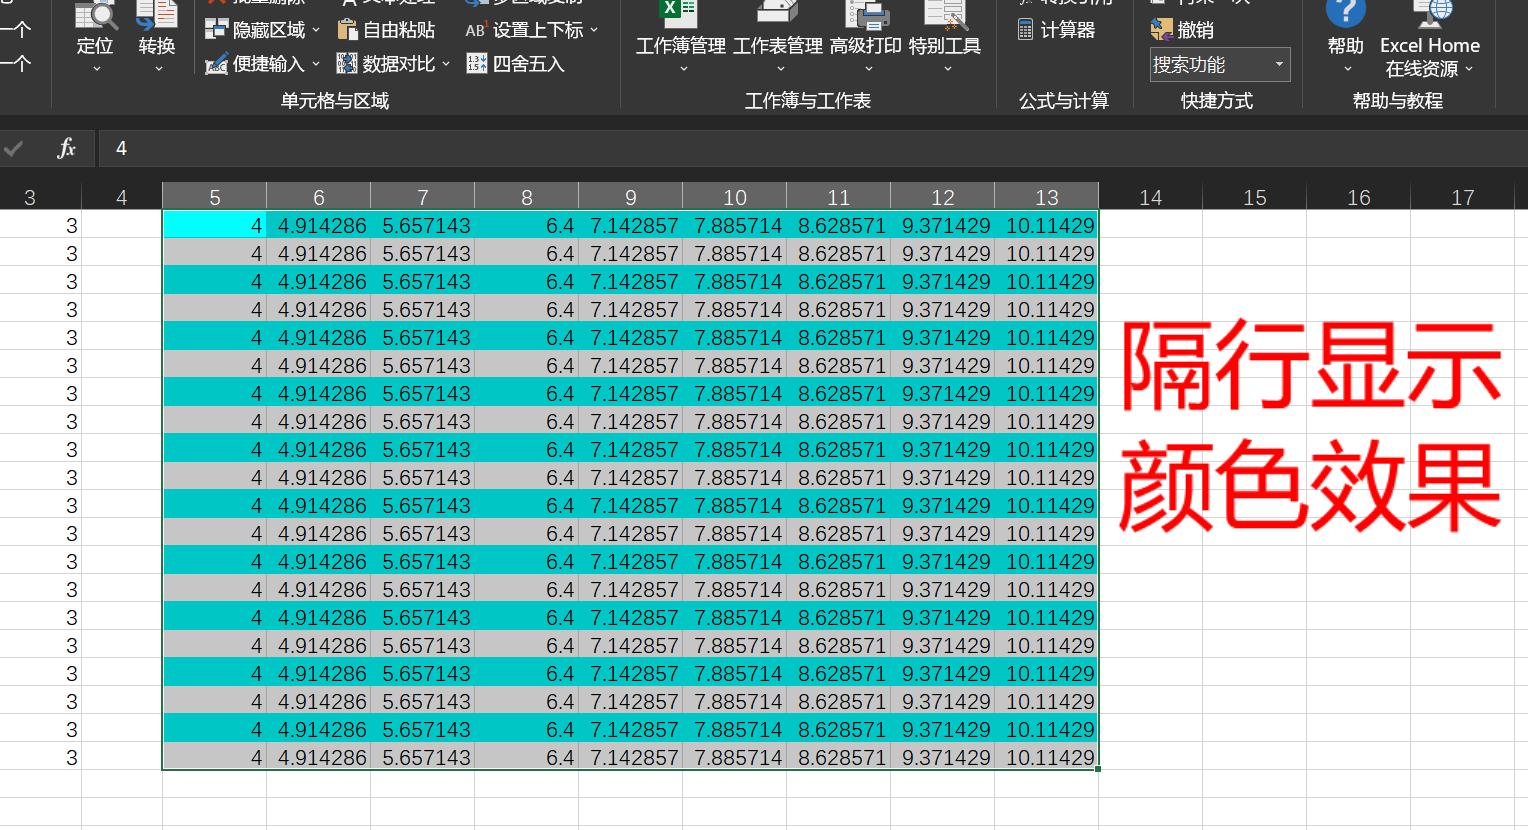
Task: Click first-row cell 4.914286 in column 6
Action: pyautogui.click(x=319, y=225)
